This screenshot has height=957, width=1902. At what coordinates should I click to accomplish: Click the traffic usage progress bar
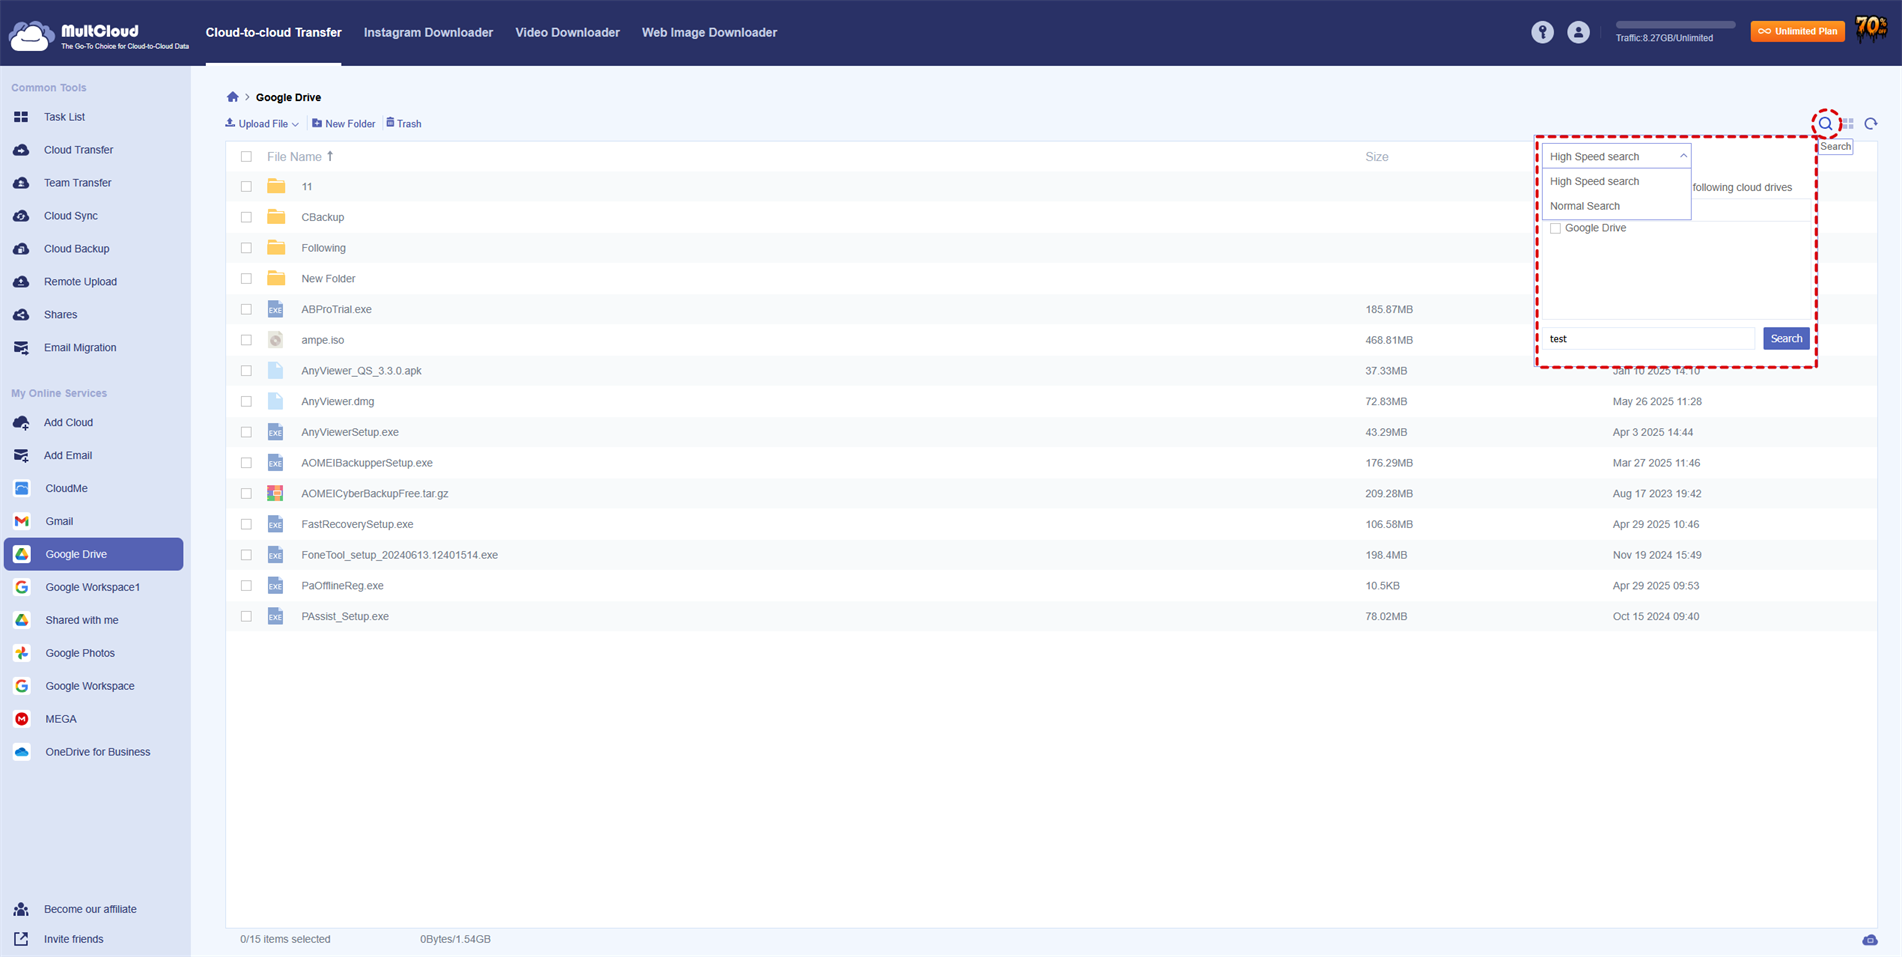[1675, 25]
